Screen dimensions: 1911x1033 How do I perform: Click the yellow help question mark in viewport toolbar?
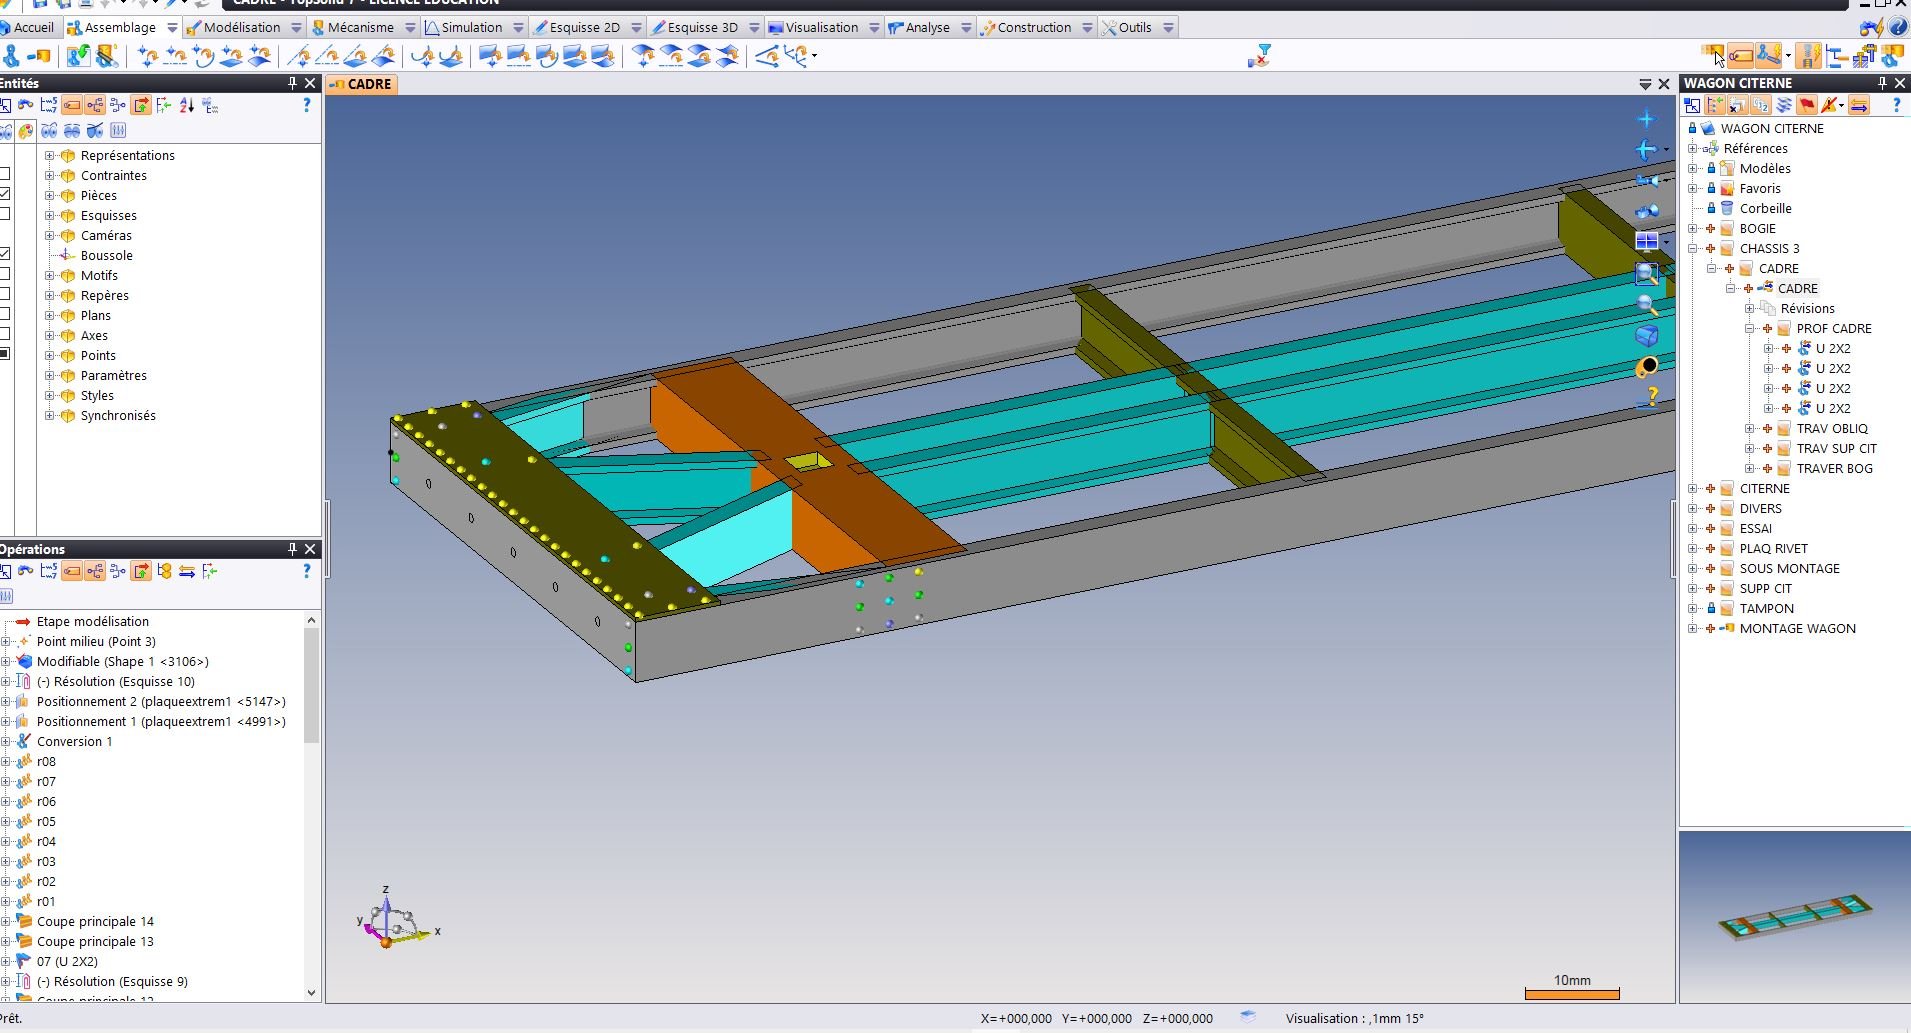[1648, 397]
